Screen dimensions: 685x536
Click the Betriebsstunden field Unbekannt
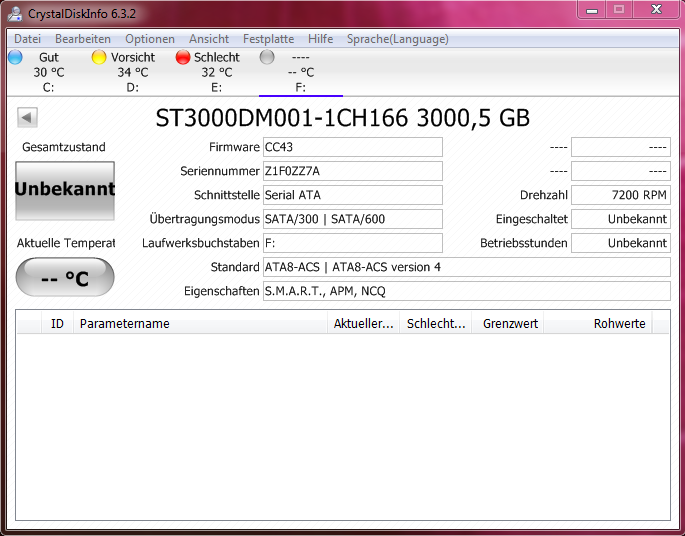point(621,243)
